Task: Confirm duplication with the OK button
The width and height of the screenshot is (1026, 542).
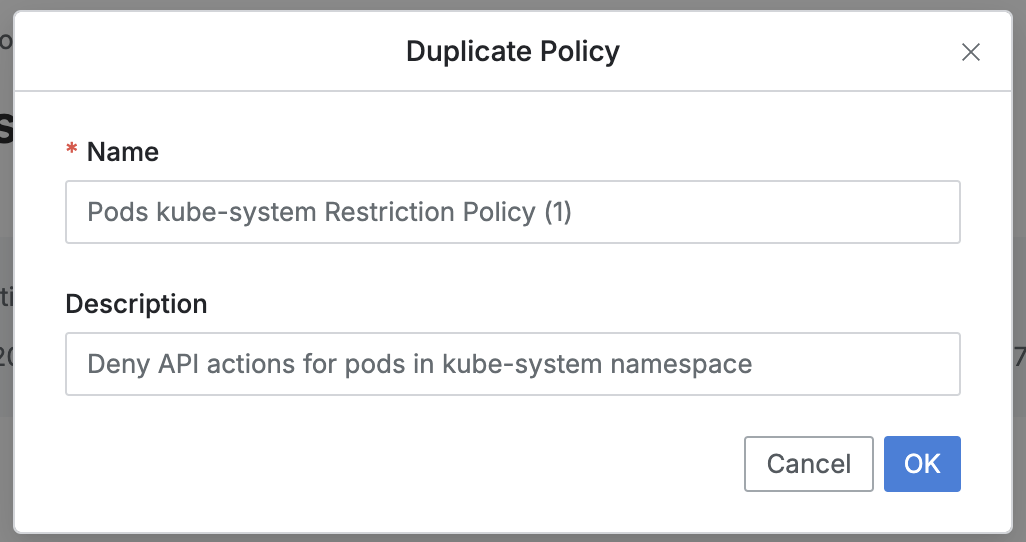Action: click(922, 464)
